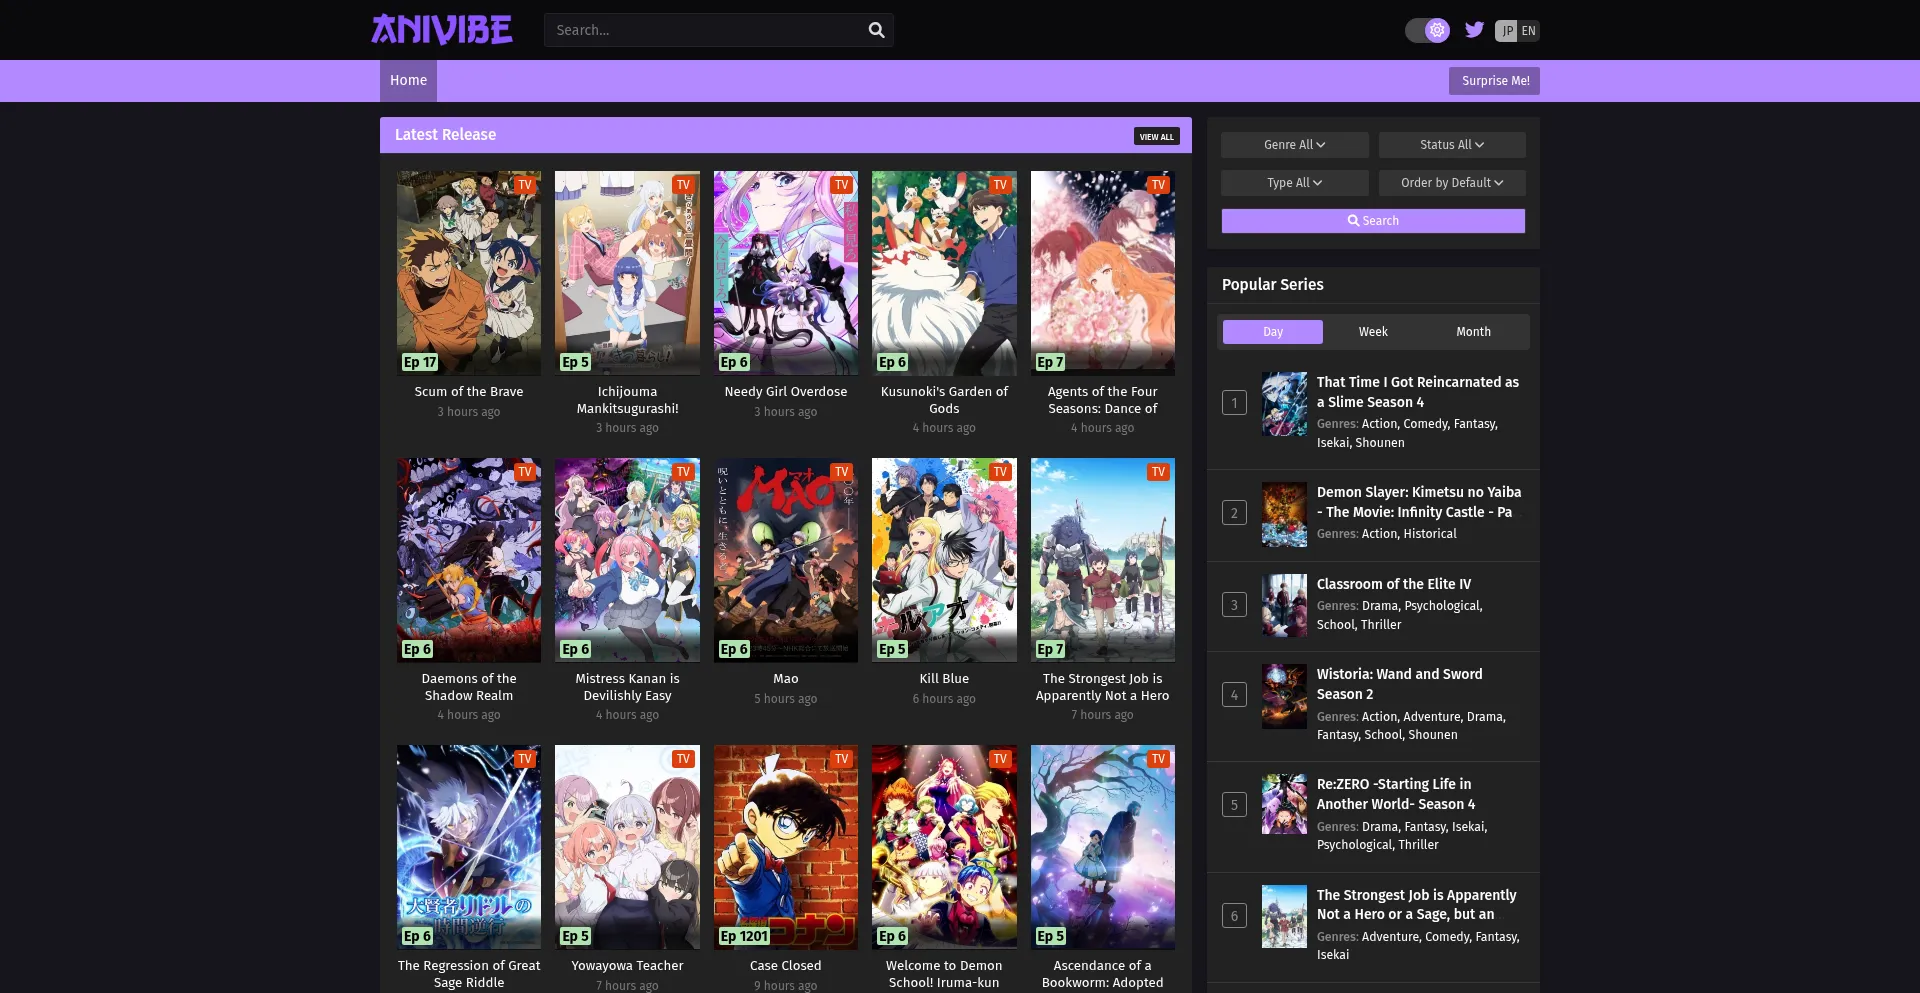Click the Ep 17 badge on Scum of the Brave
The image size is (1920, 993).
click(x=420, y=362)
